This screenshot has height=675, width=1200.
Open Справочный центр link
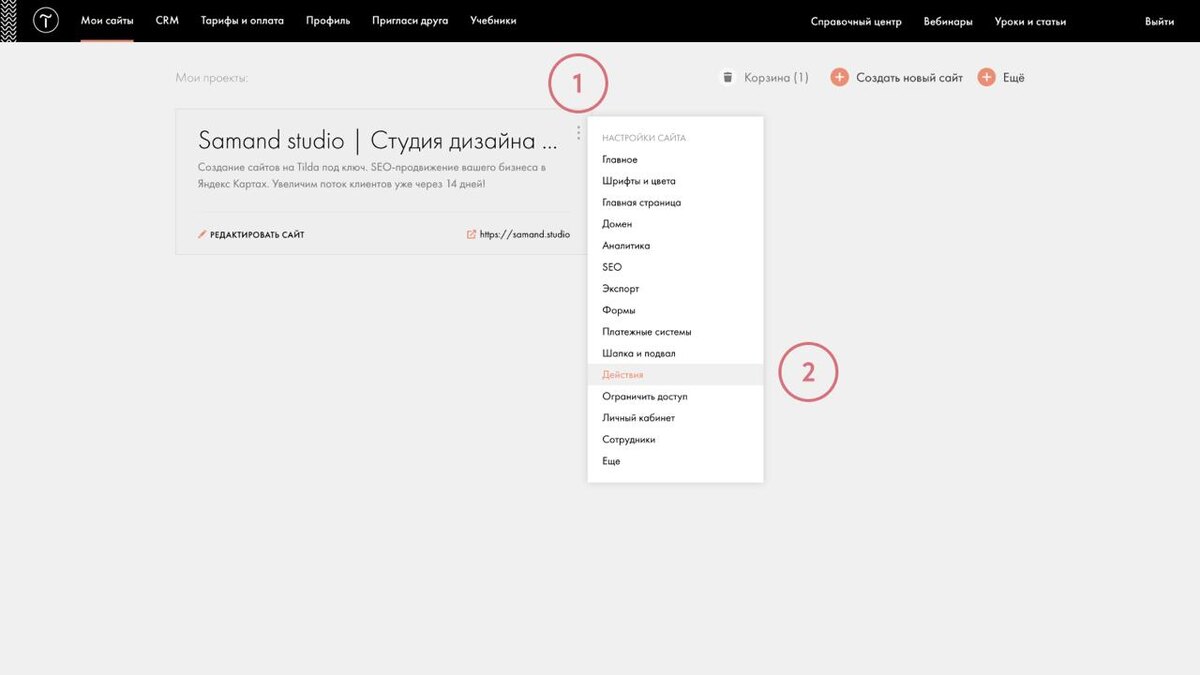(x=856, y=22)
